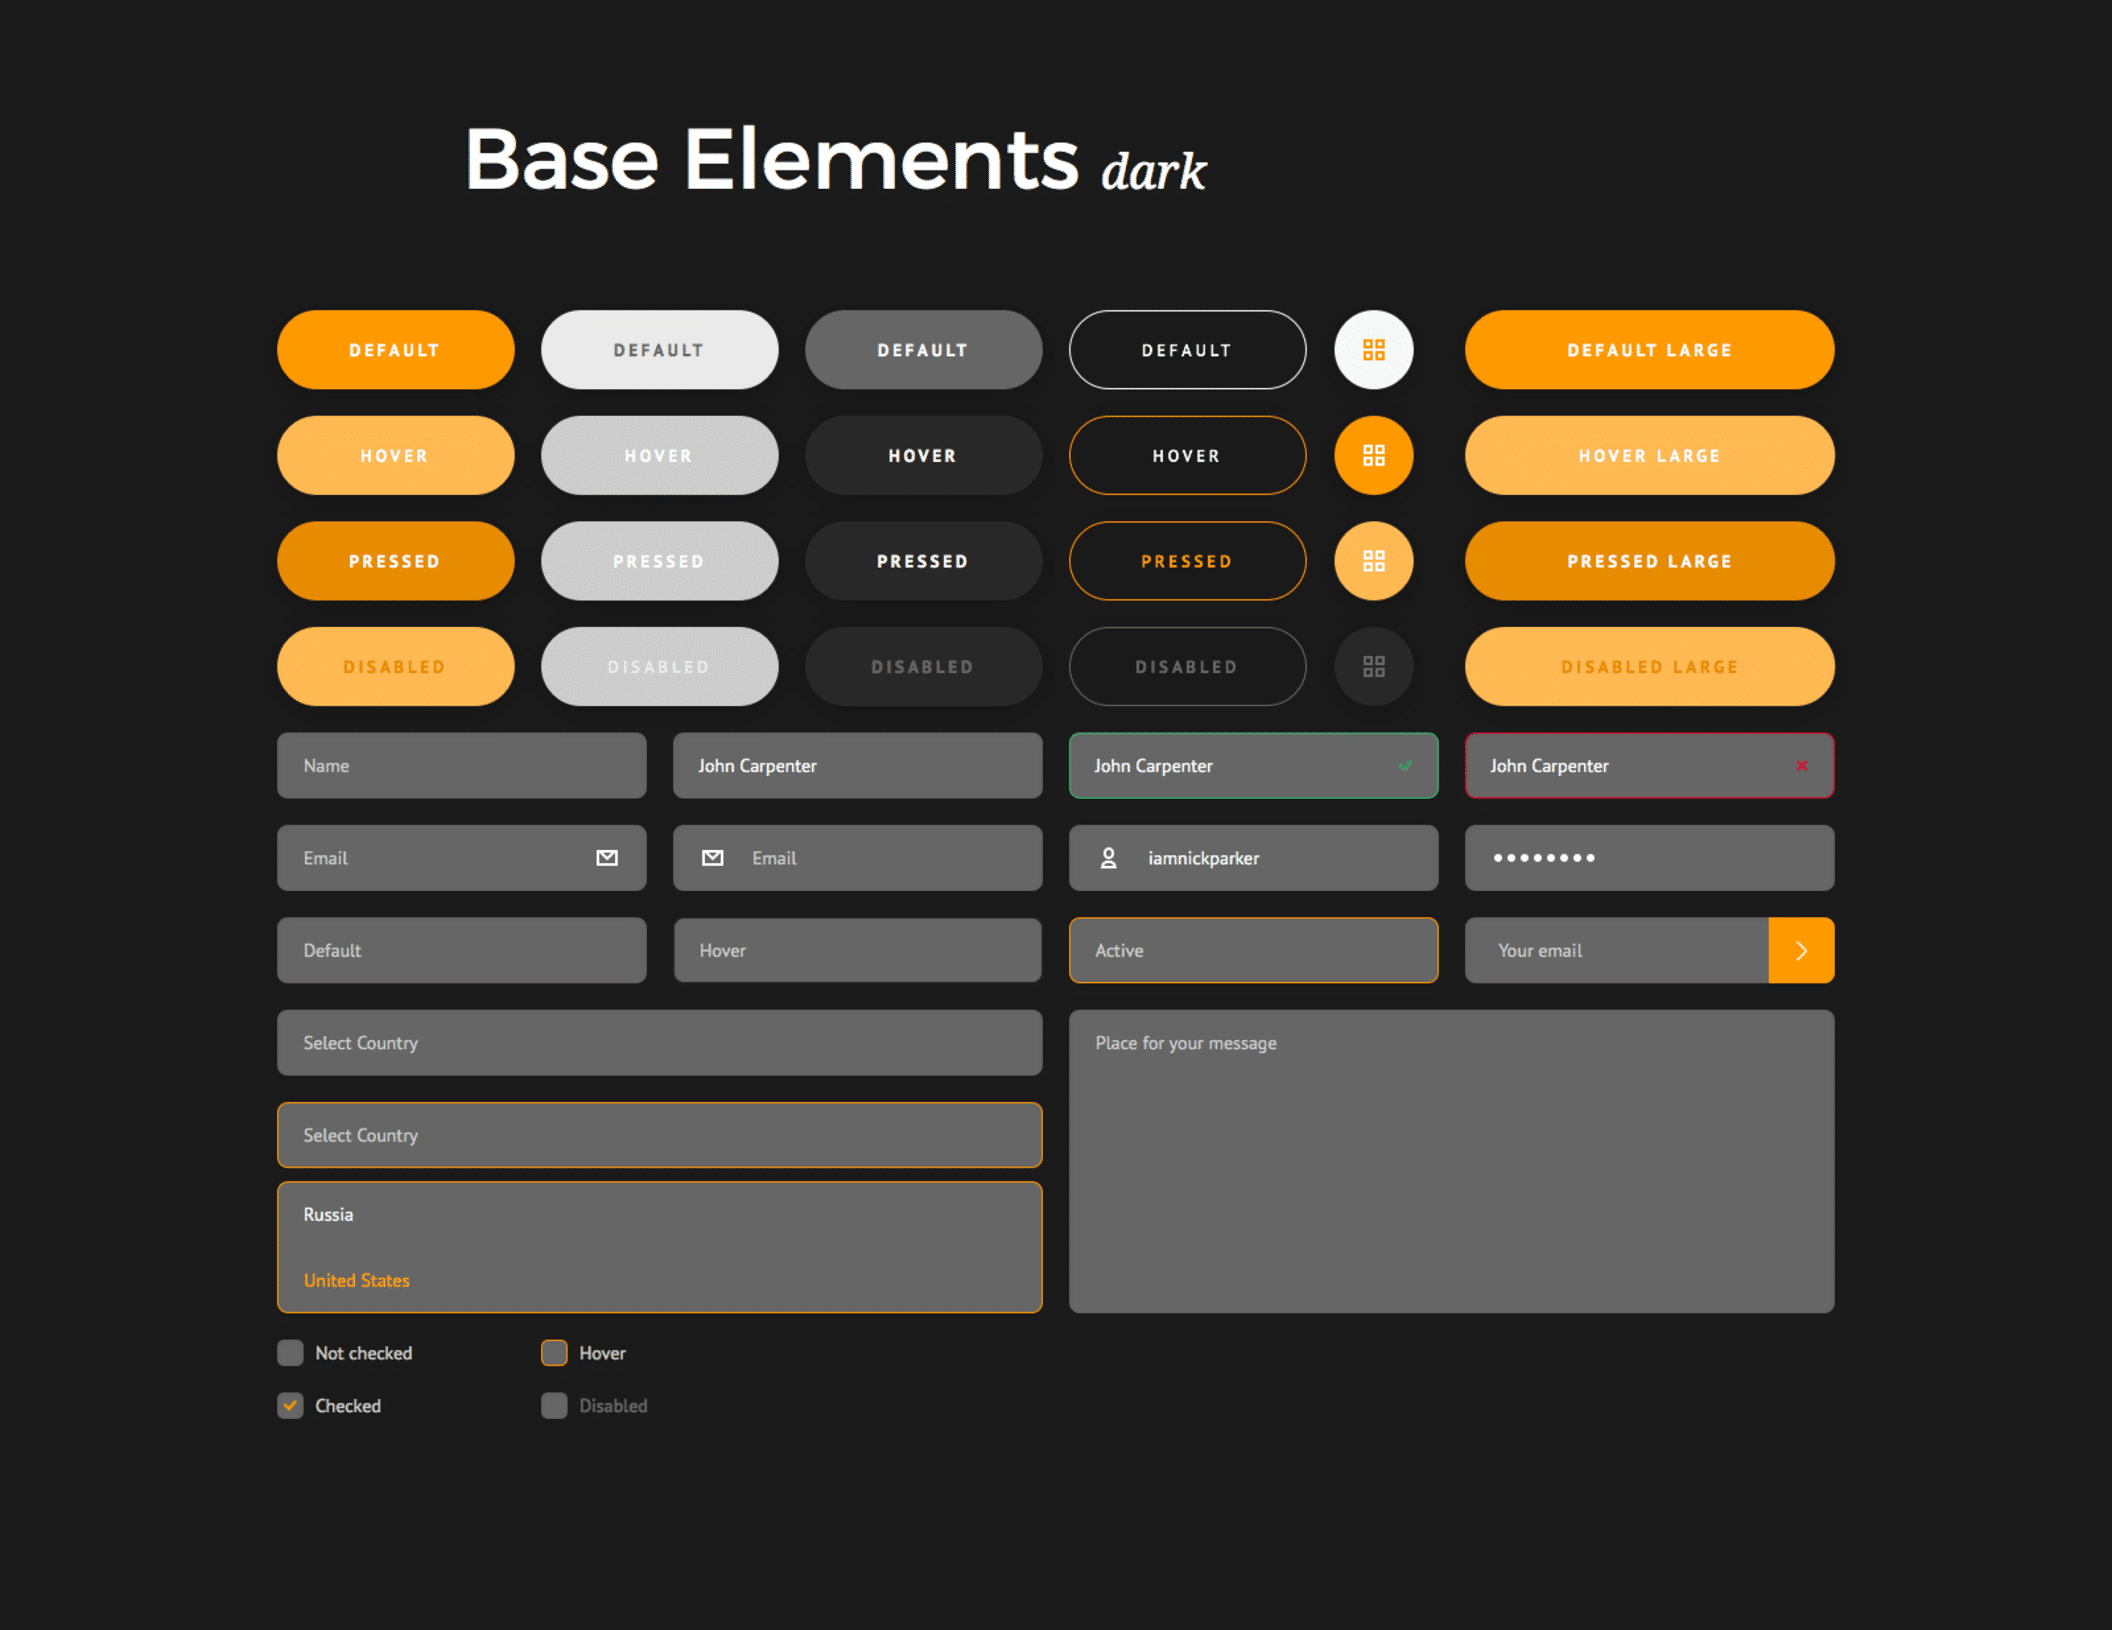Click the outlined PRESSED button with orange text

click(x=1187, y=561)
